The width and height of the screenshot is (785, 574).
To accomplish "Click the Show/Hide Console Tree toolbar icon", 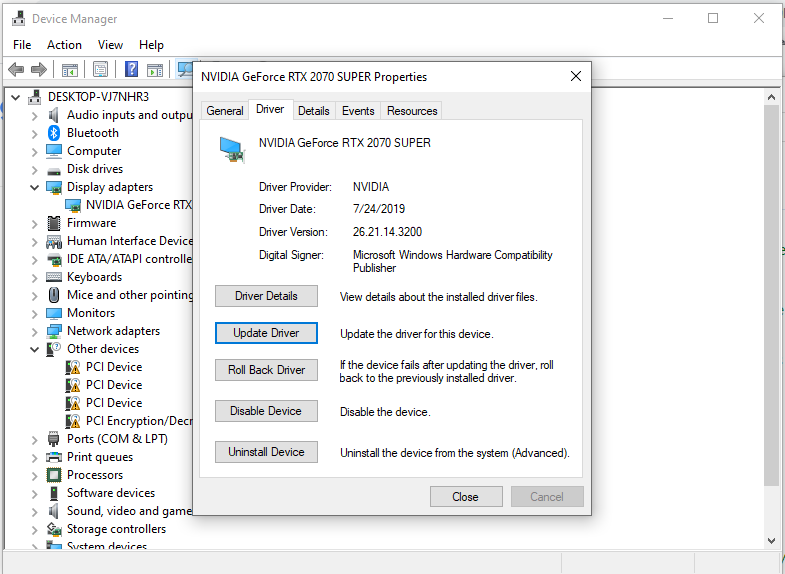I will [70, 70].
